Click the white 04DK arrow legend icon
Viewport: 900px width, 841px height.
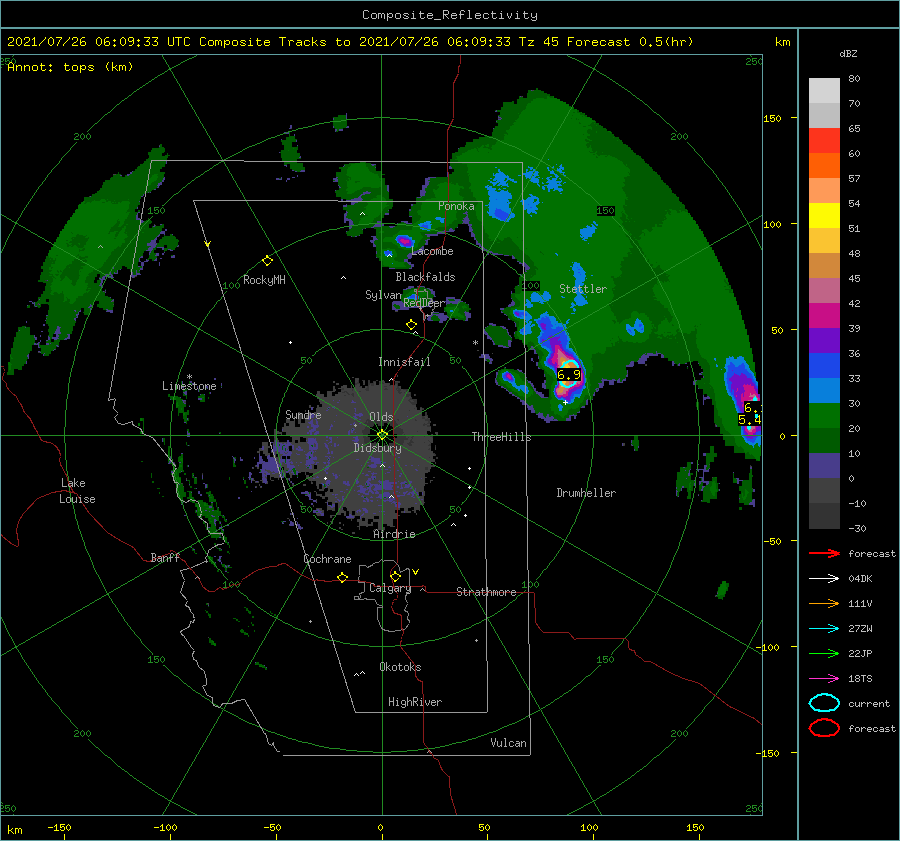point(824,579)
